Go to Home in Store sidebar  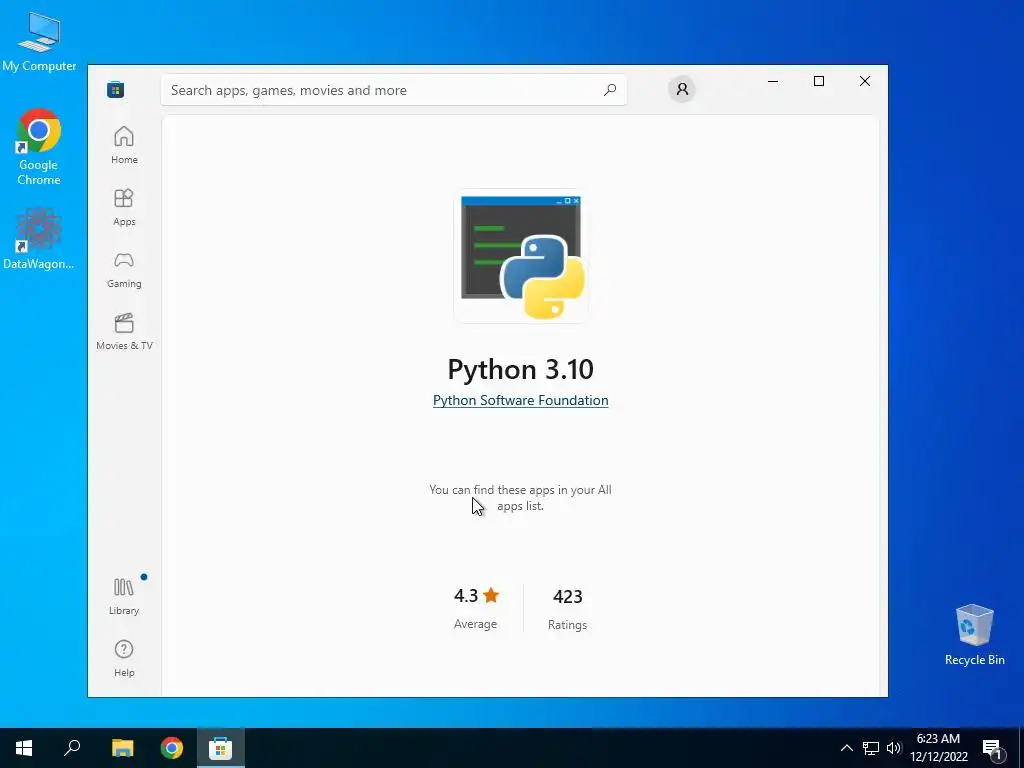pos(124,145)
